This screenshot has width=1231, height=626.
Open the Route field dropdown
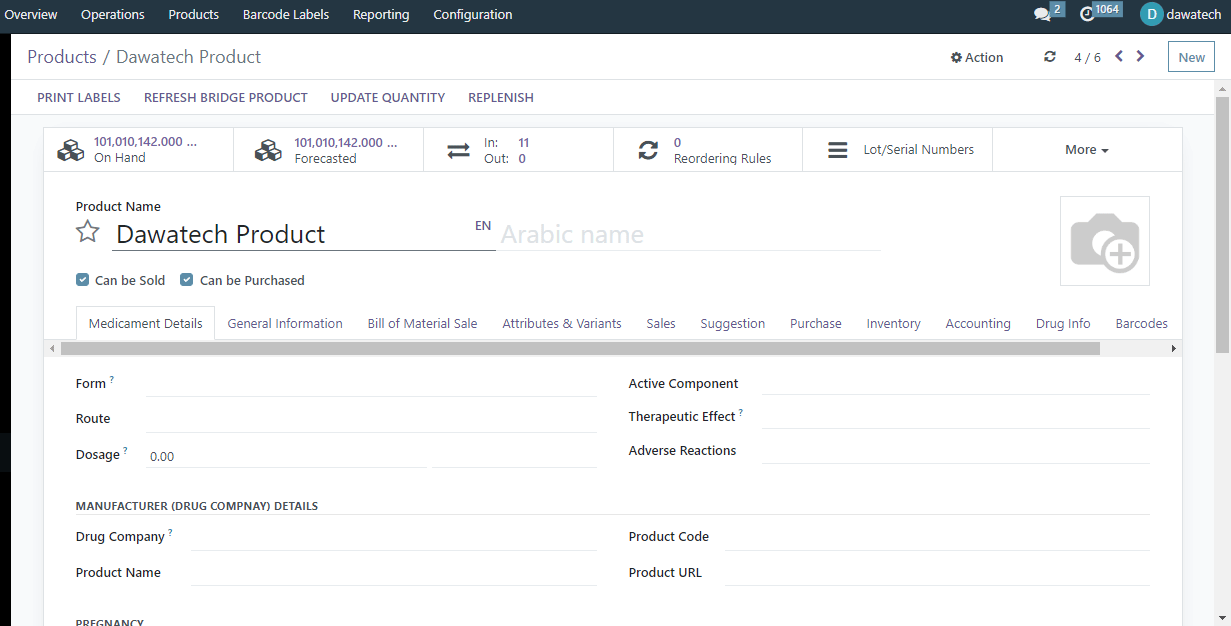[x=371, y=419]
